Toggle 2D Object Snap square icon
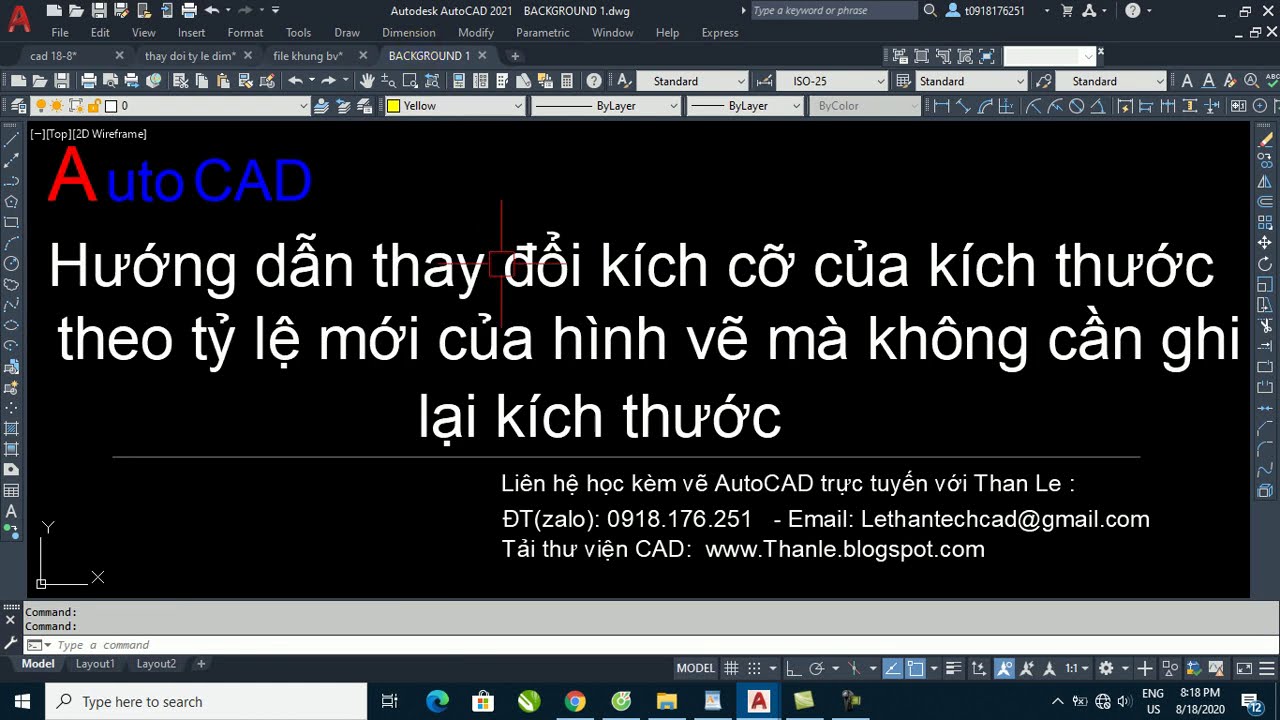Image resolution: width=1280 pixels, height=720 pixels. (915, 668)
